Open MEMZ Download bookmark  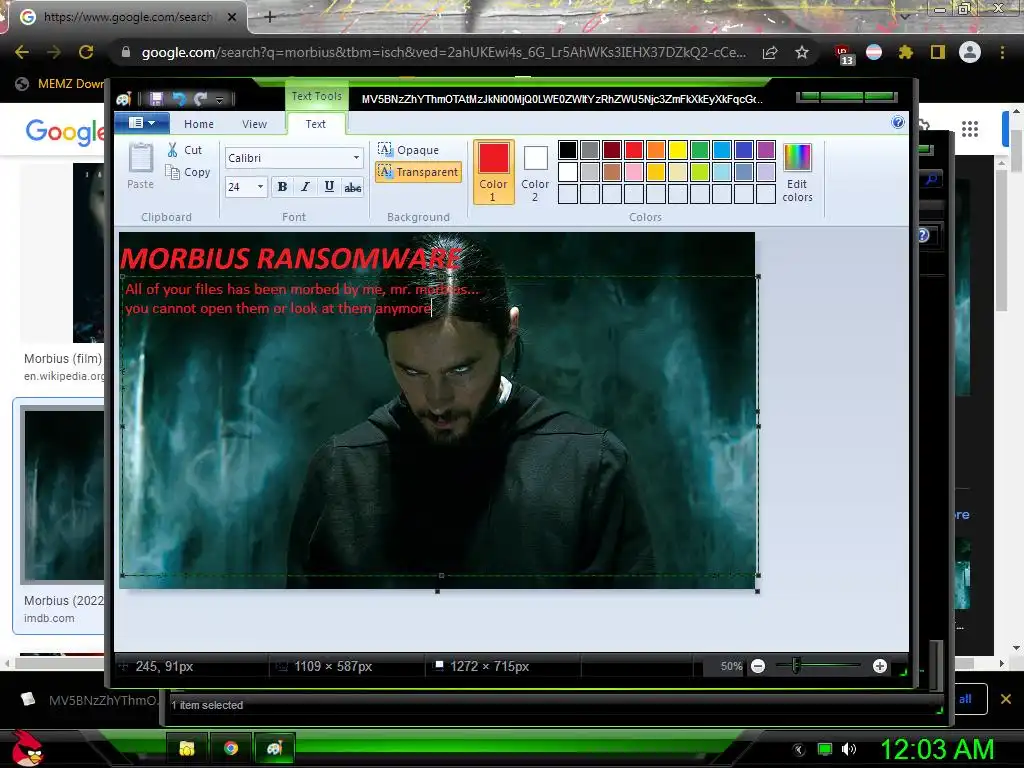pos(59,84)
